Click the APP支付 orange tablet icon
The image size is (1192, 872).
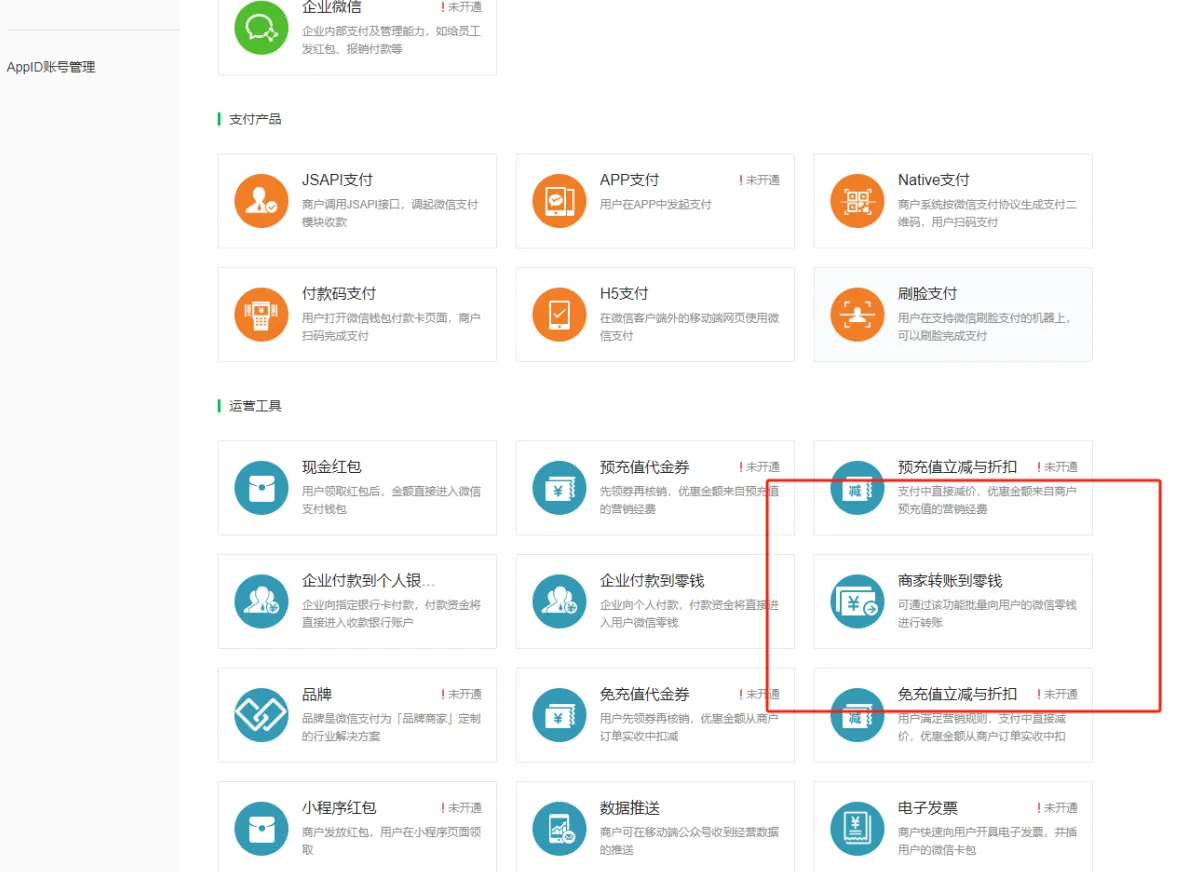pyautogui.click(x=559, y=201)
